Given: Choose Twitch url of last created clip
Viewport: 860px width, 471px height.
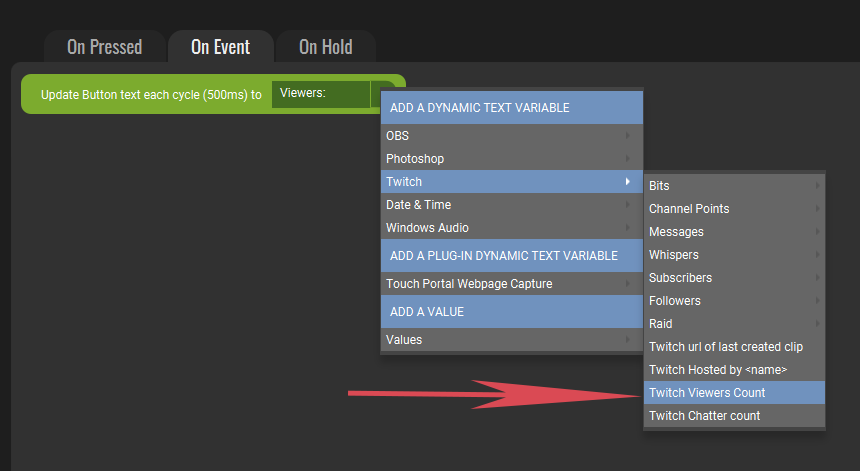Looking at the screenshot, I should pos(734,347).
